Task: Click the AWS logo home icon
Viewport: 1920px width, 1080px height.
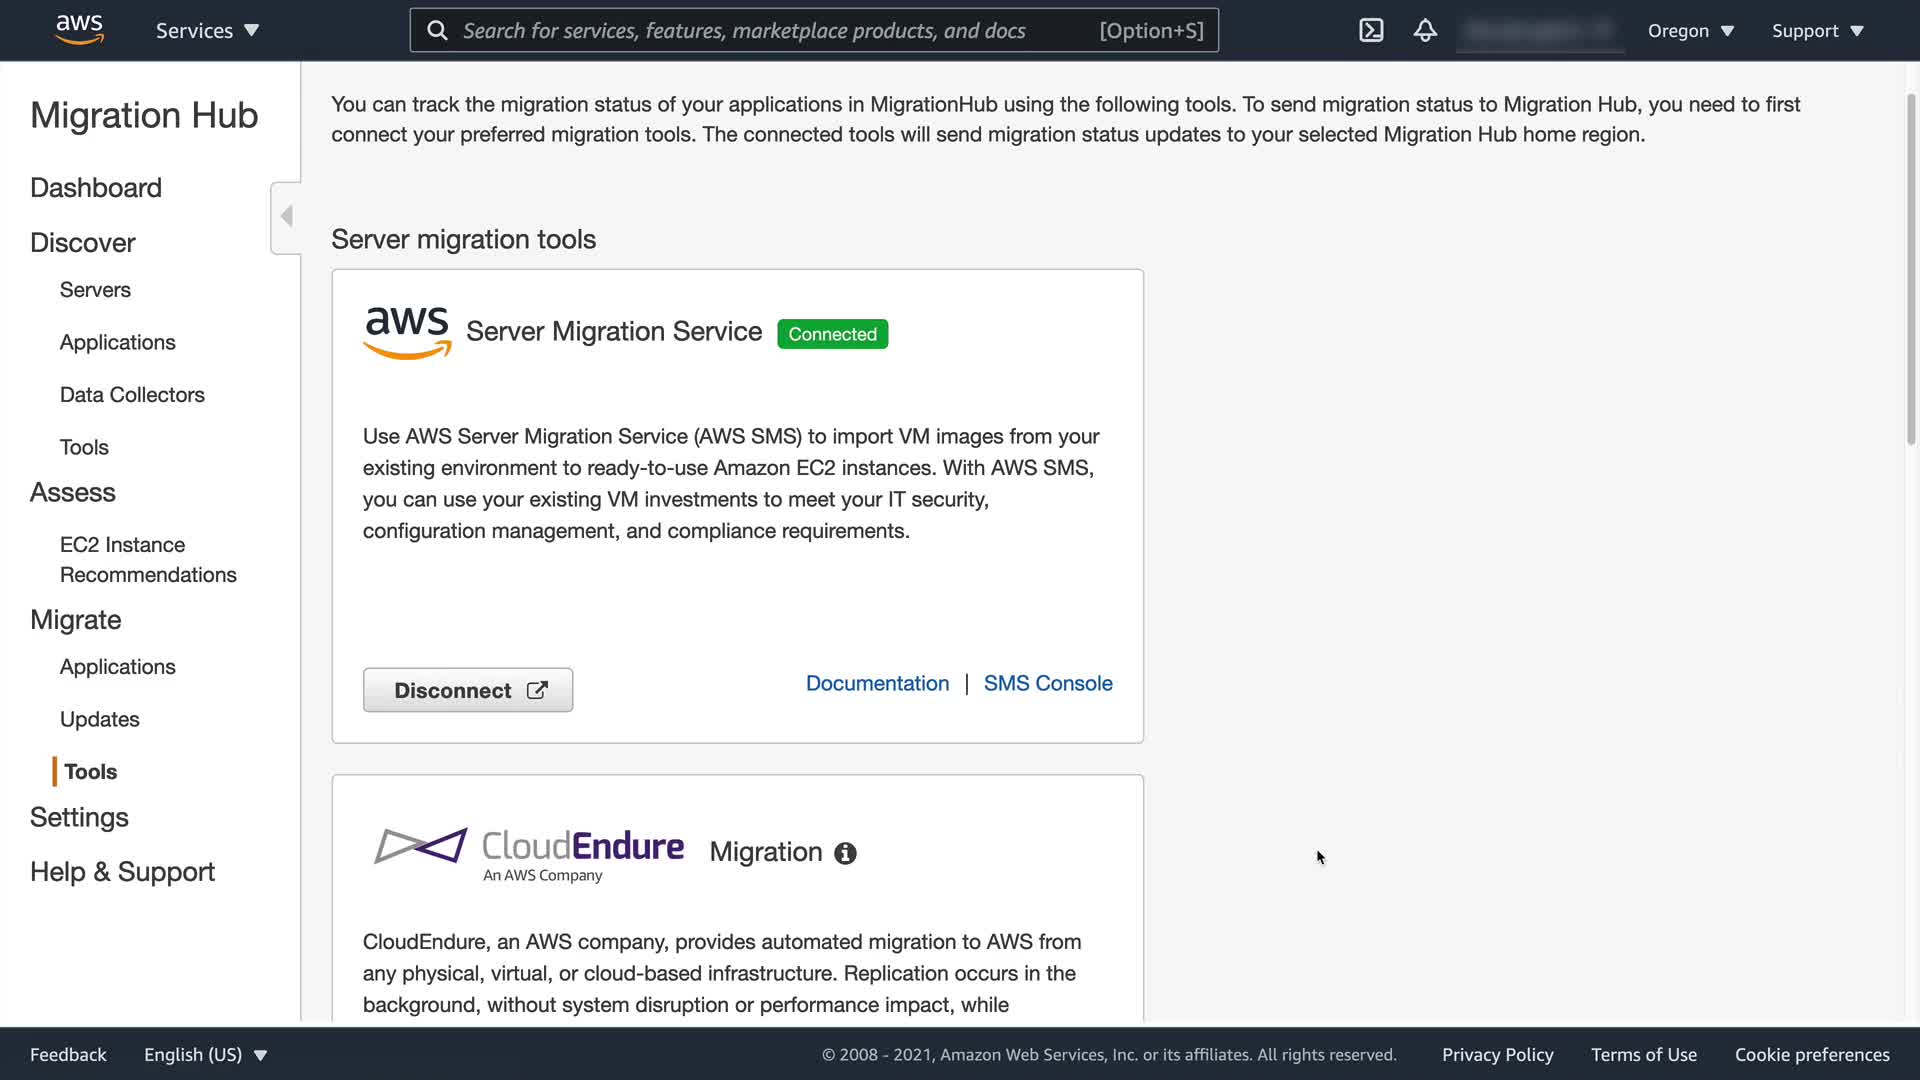Action: (79, 30)
